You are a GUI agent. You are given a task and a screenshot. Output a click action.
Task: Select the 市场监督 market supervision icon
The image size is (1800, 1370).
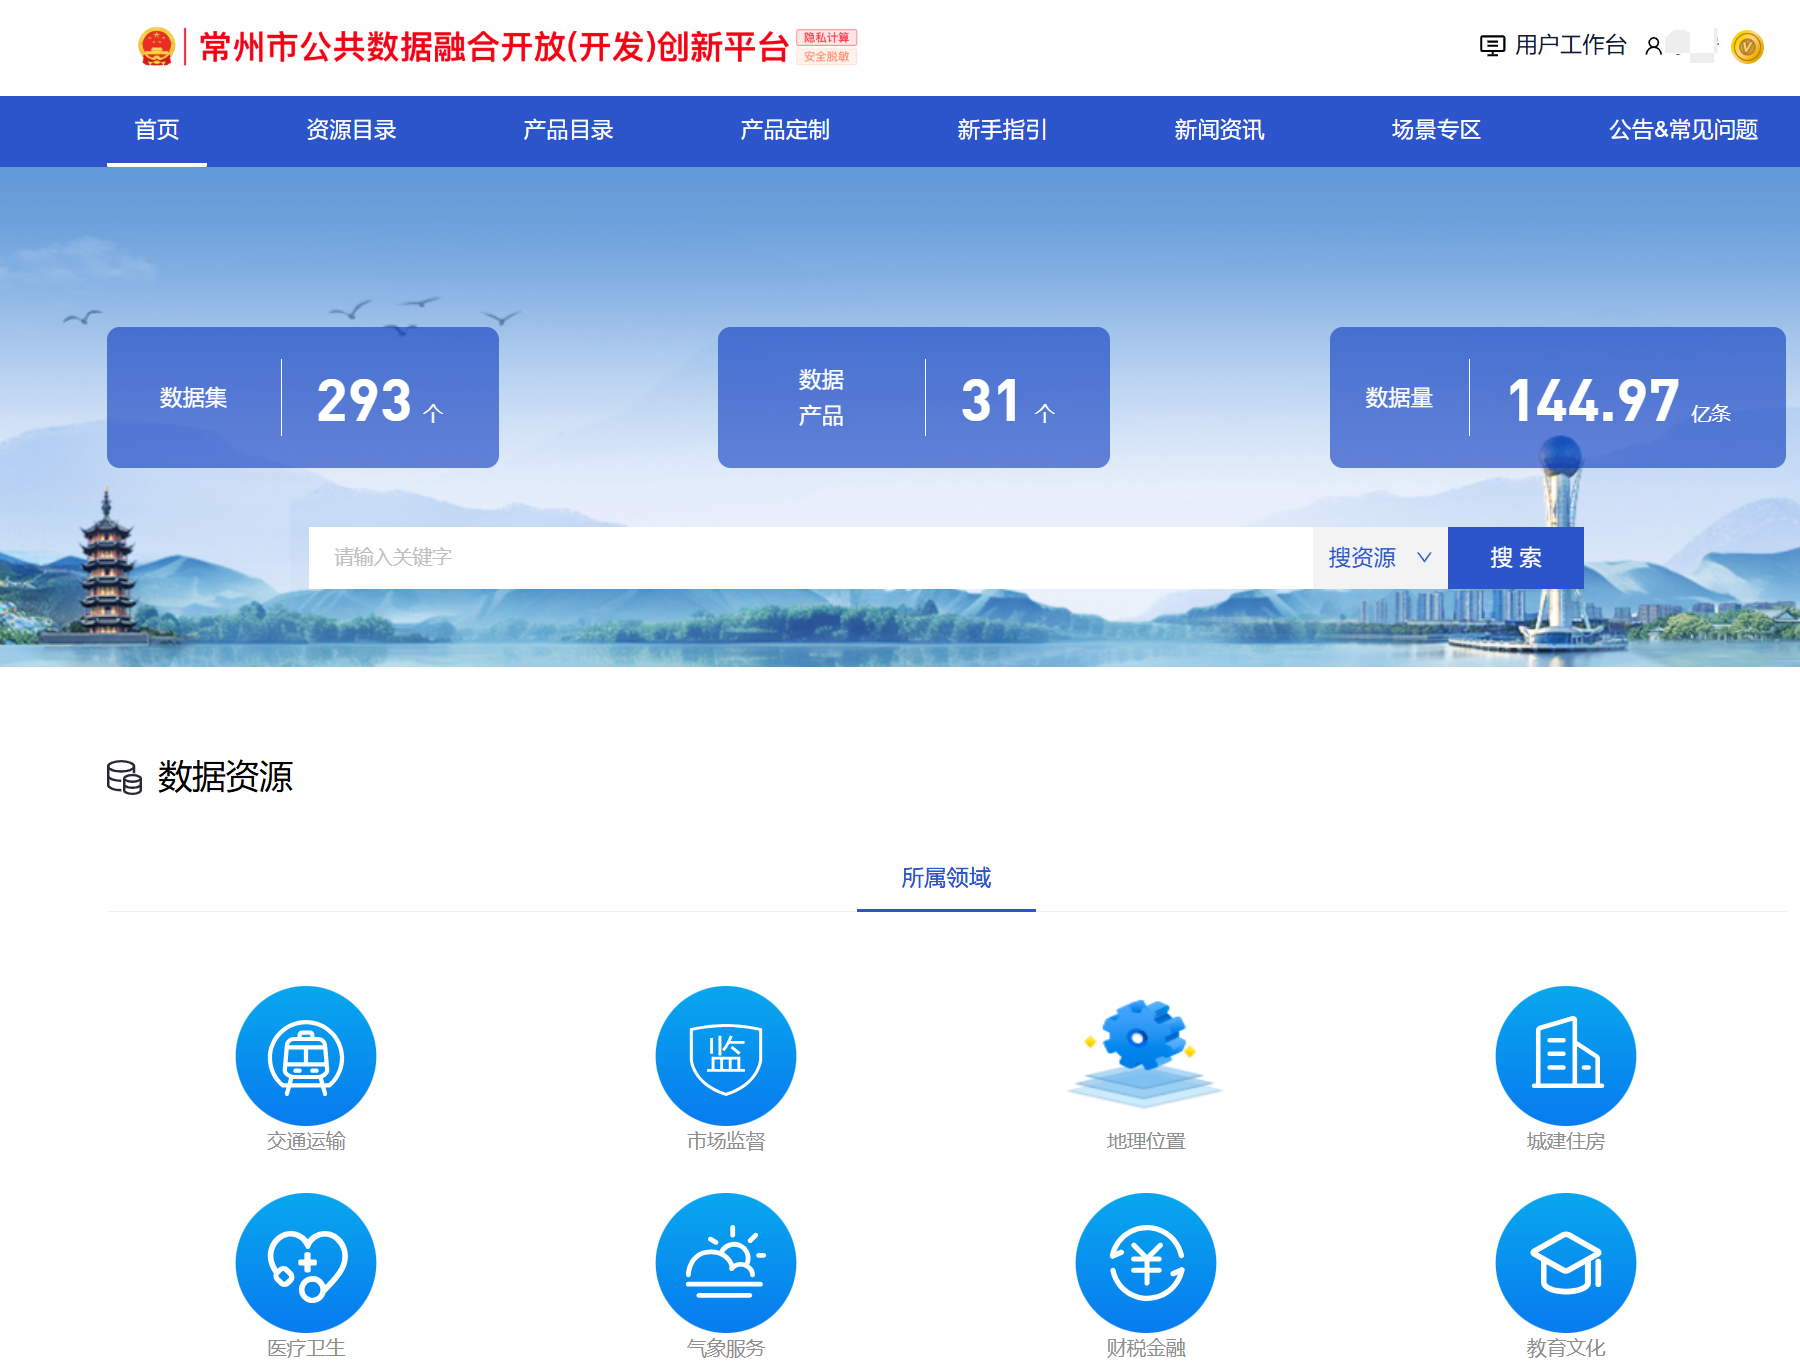(726, 1056)
